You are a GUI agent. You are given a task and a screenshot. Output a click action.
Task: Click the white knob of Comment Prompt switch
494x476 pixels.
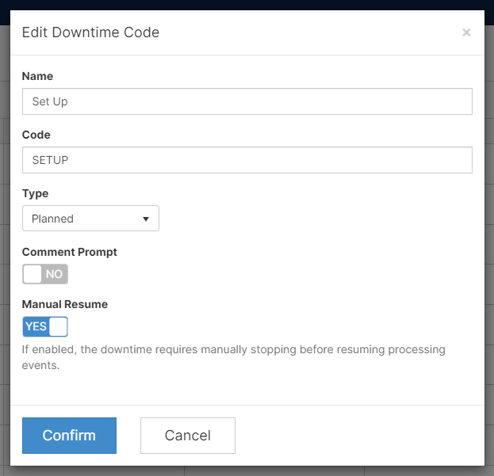(x=32, y=274)
